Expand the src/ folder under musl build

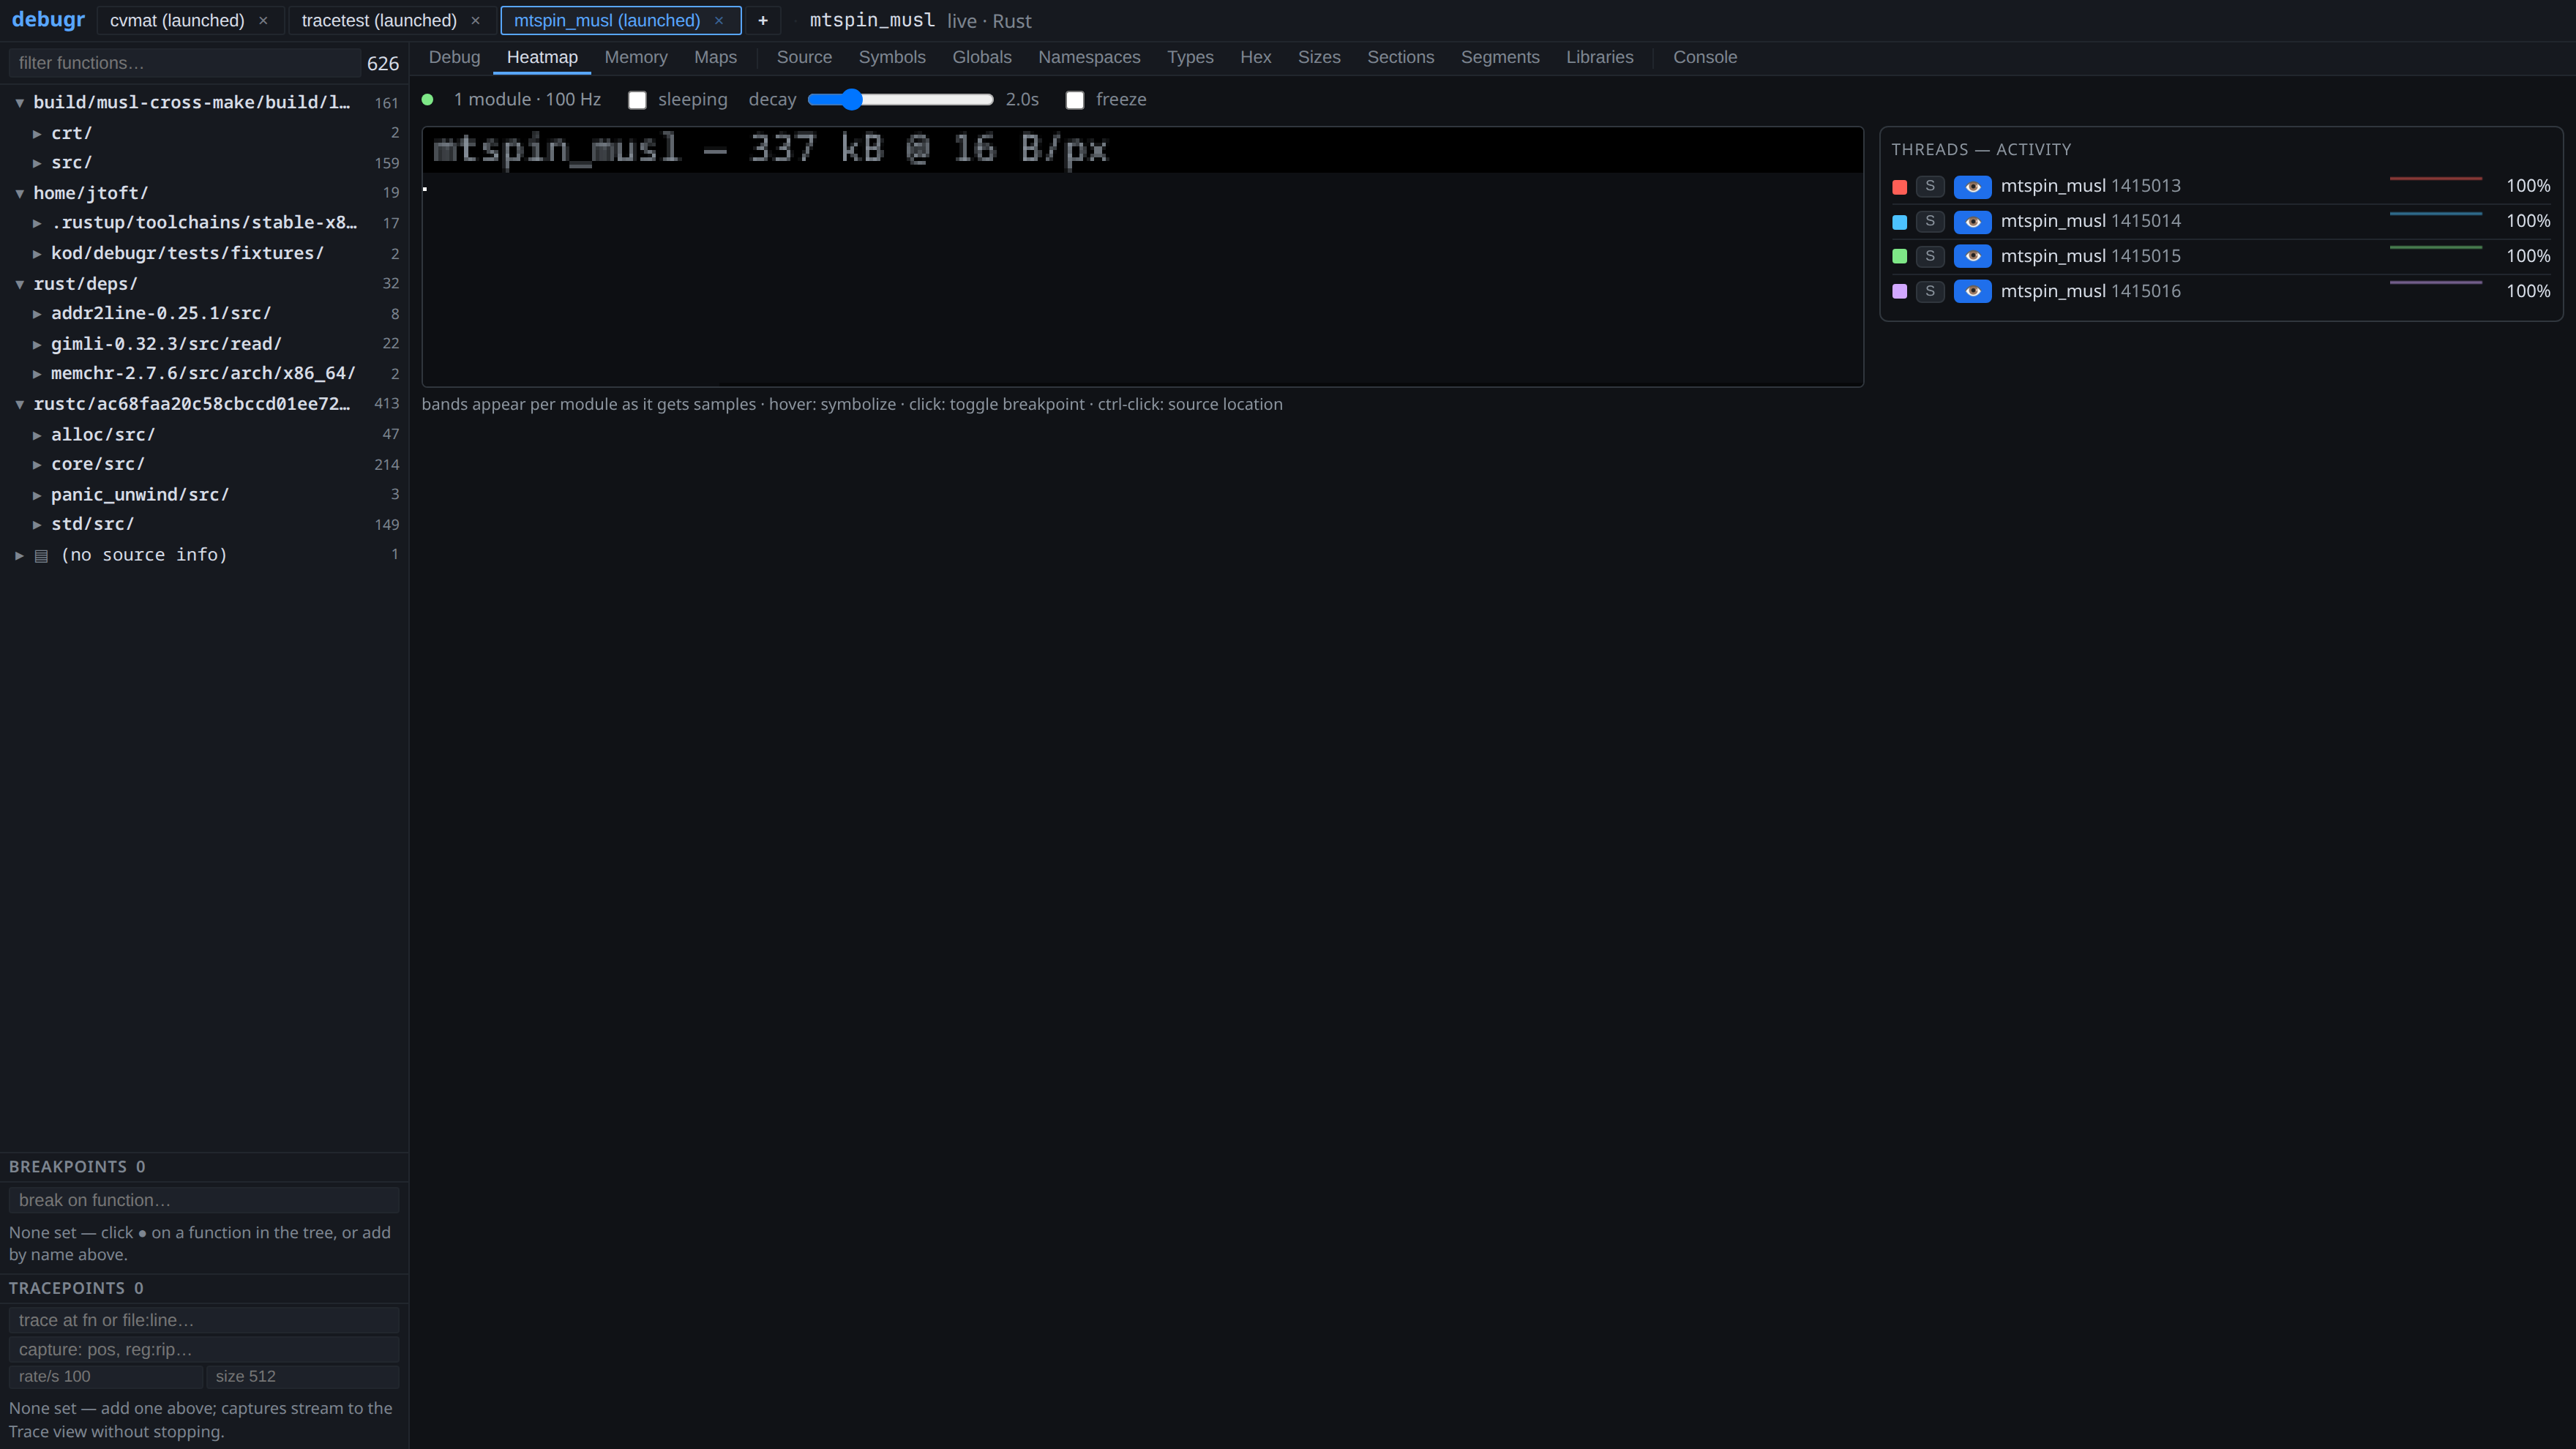point(37,162)
